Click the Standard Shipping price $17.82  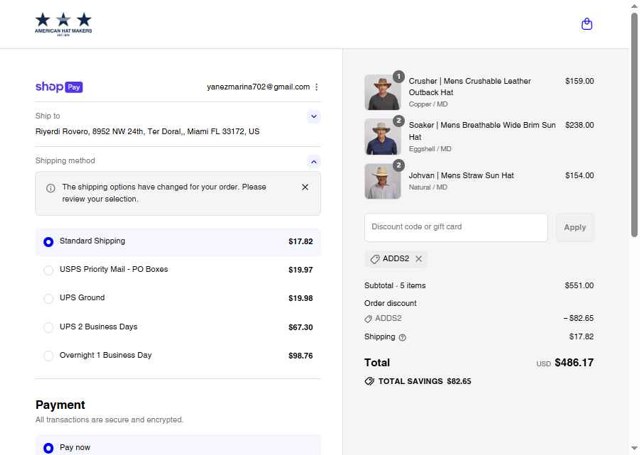click(x=300, y=242)
